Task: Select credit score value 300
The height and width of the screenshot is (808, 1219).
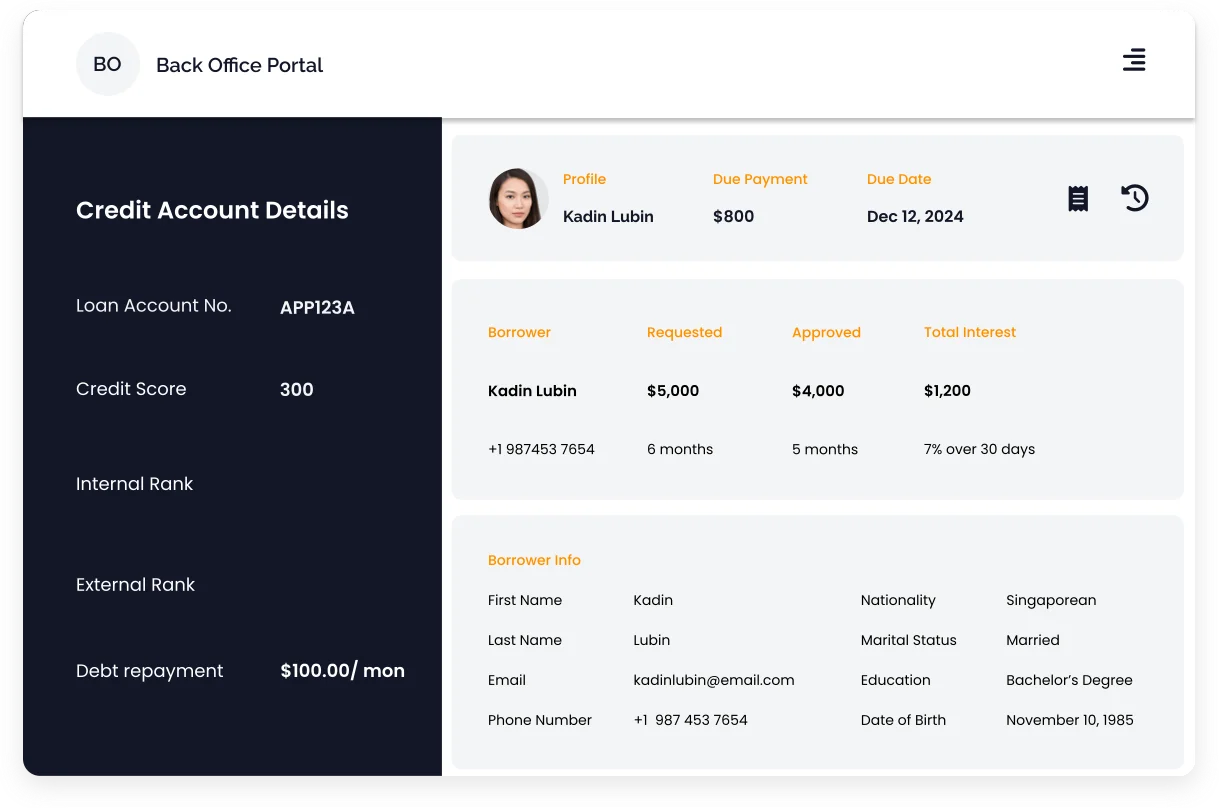Action: click(x=297, y=390)
